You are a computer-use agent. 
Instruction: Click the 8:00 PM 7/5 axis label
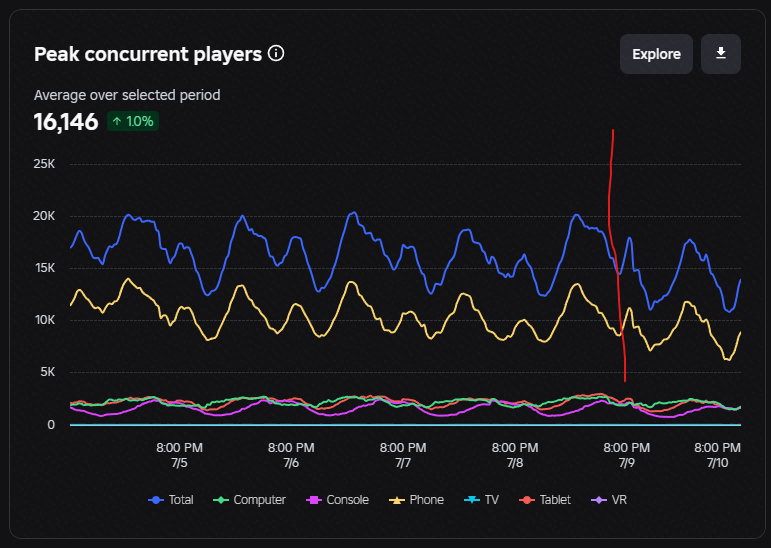179,455
